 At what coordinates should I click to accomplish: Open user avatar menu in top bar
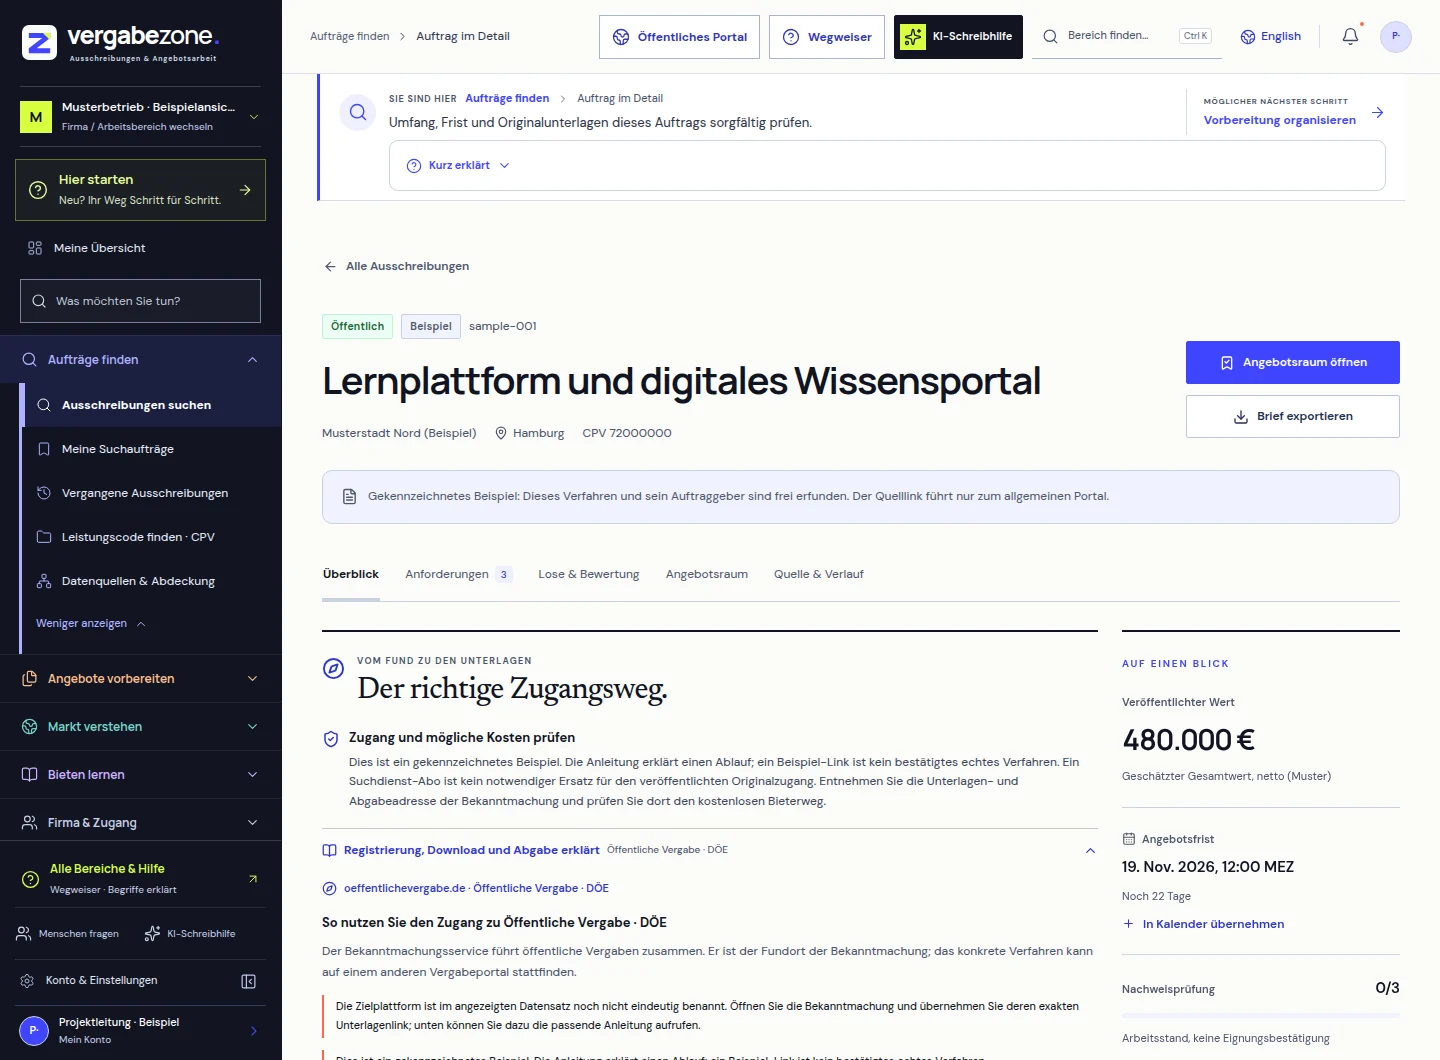pyautogui.click(x=1395, y=36)
